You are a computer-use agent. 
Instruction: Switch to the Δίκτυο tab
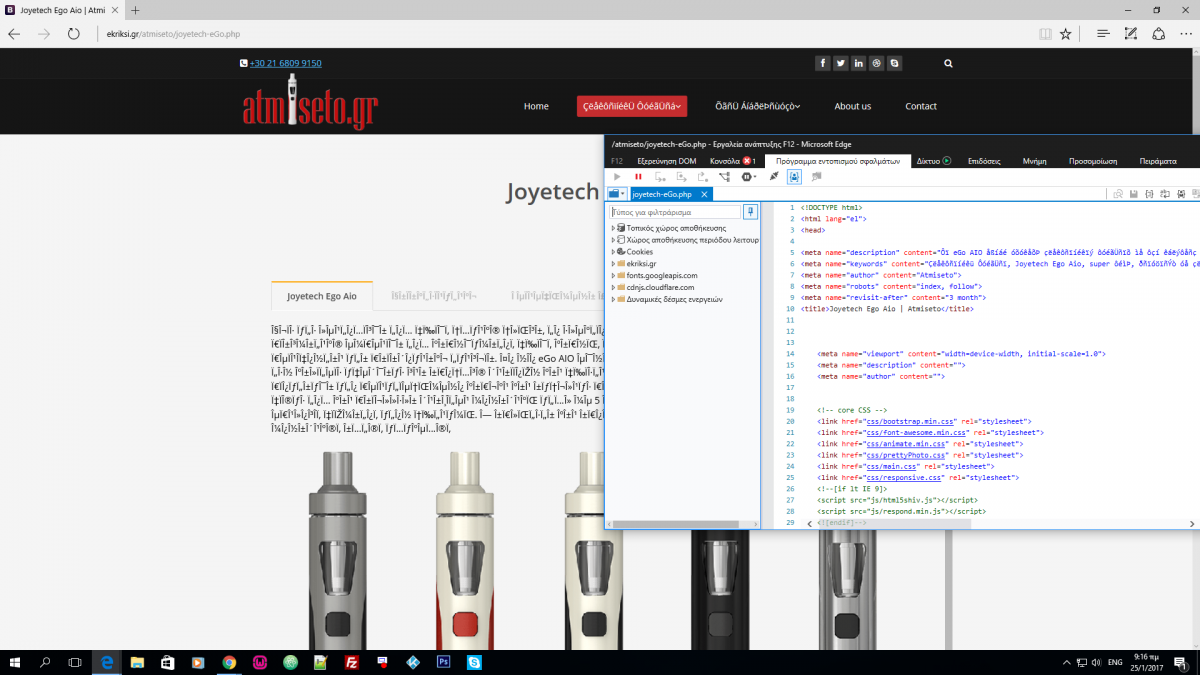(x=928, y=160)
